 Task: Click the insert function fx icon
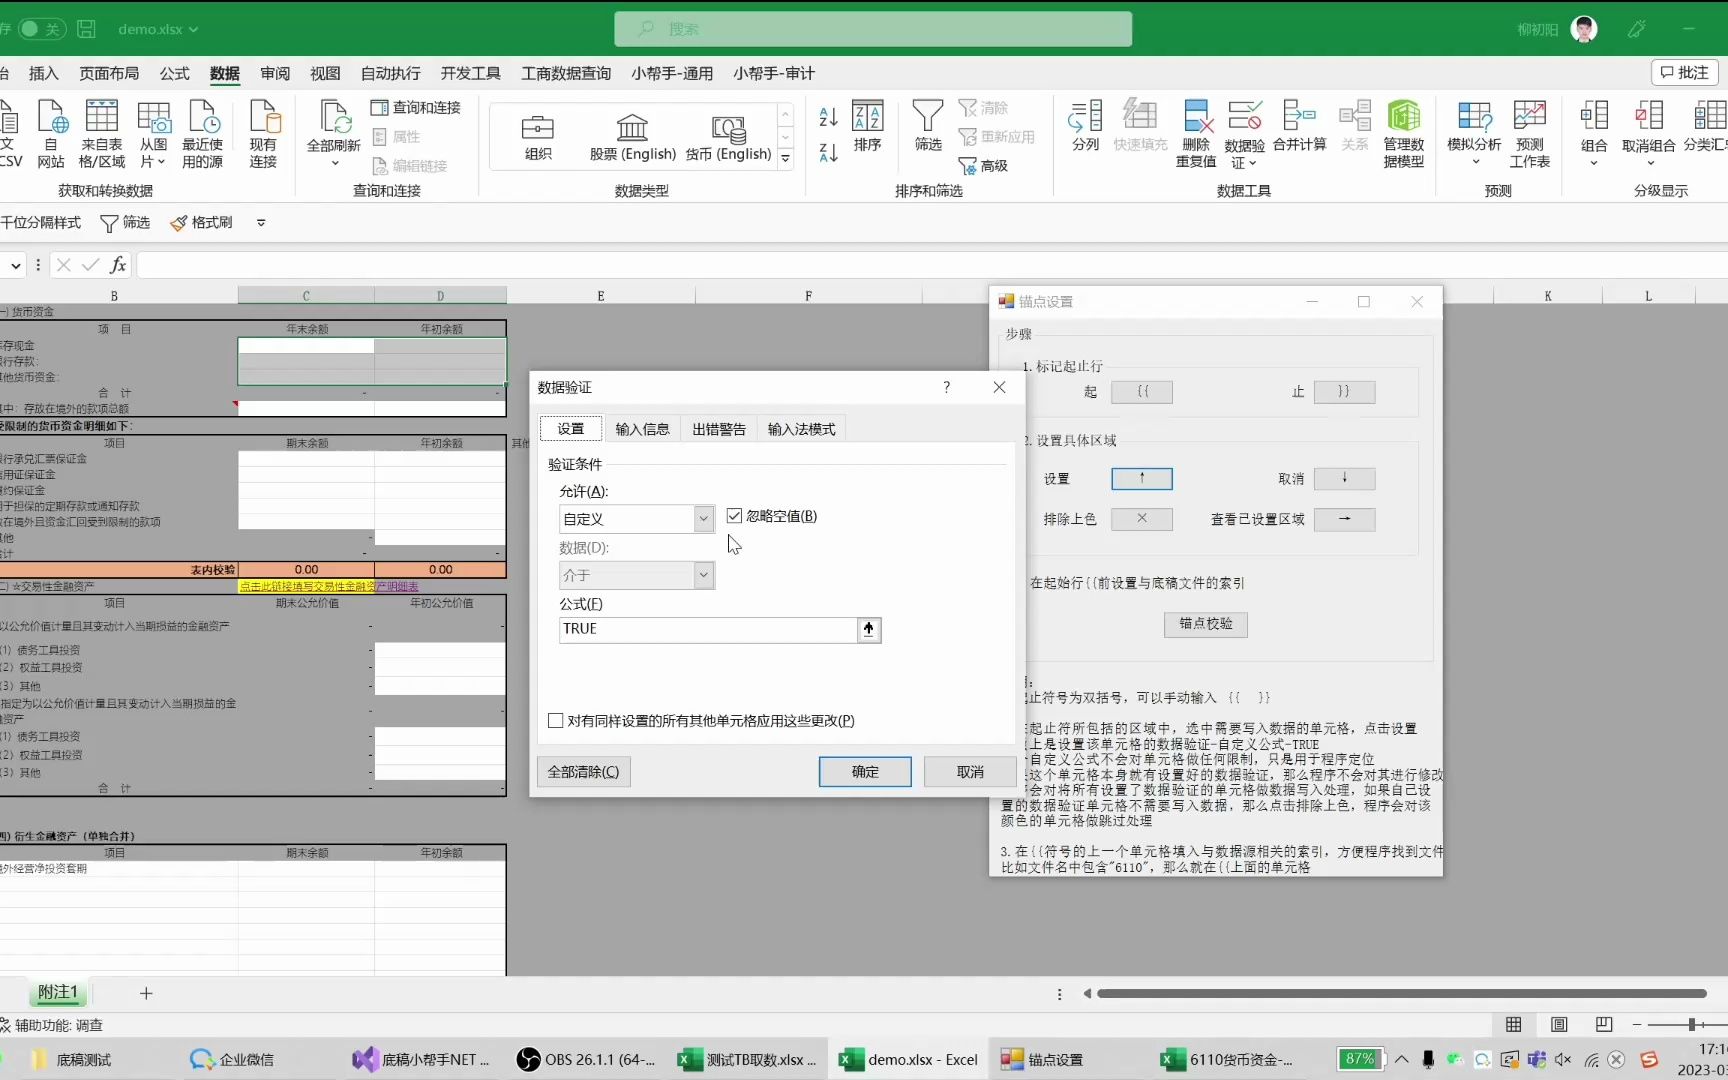118,265
